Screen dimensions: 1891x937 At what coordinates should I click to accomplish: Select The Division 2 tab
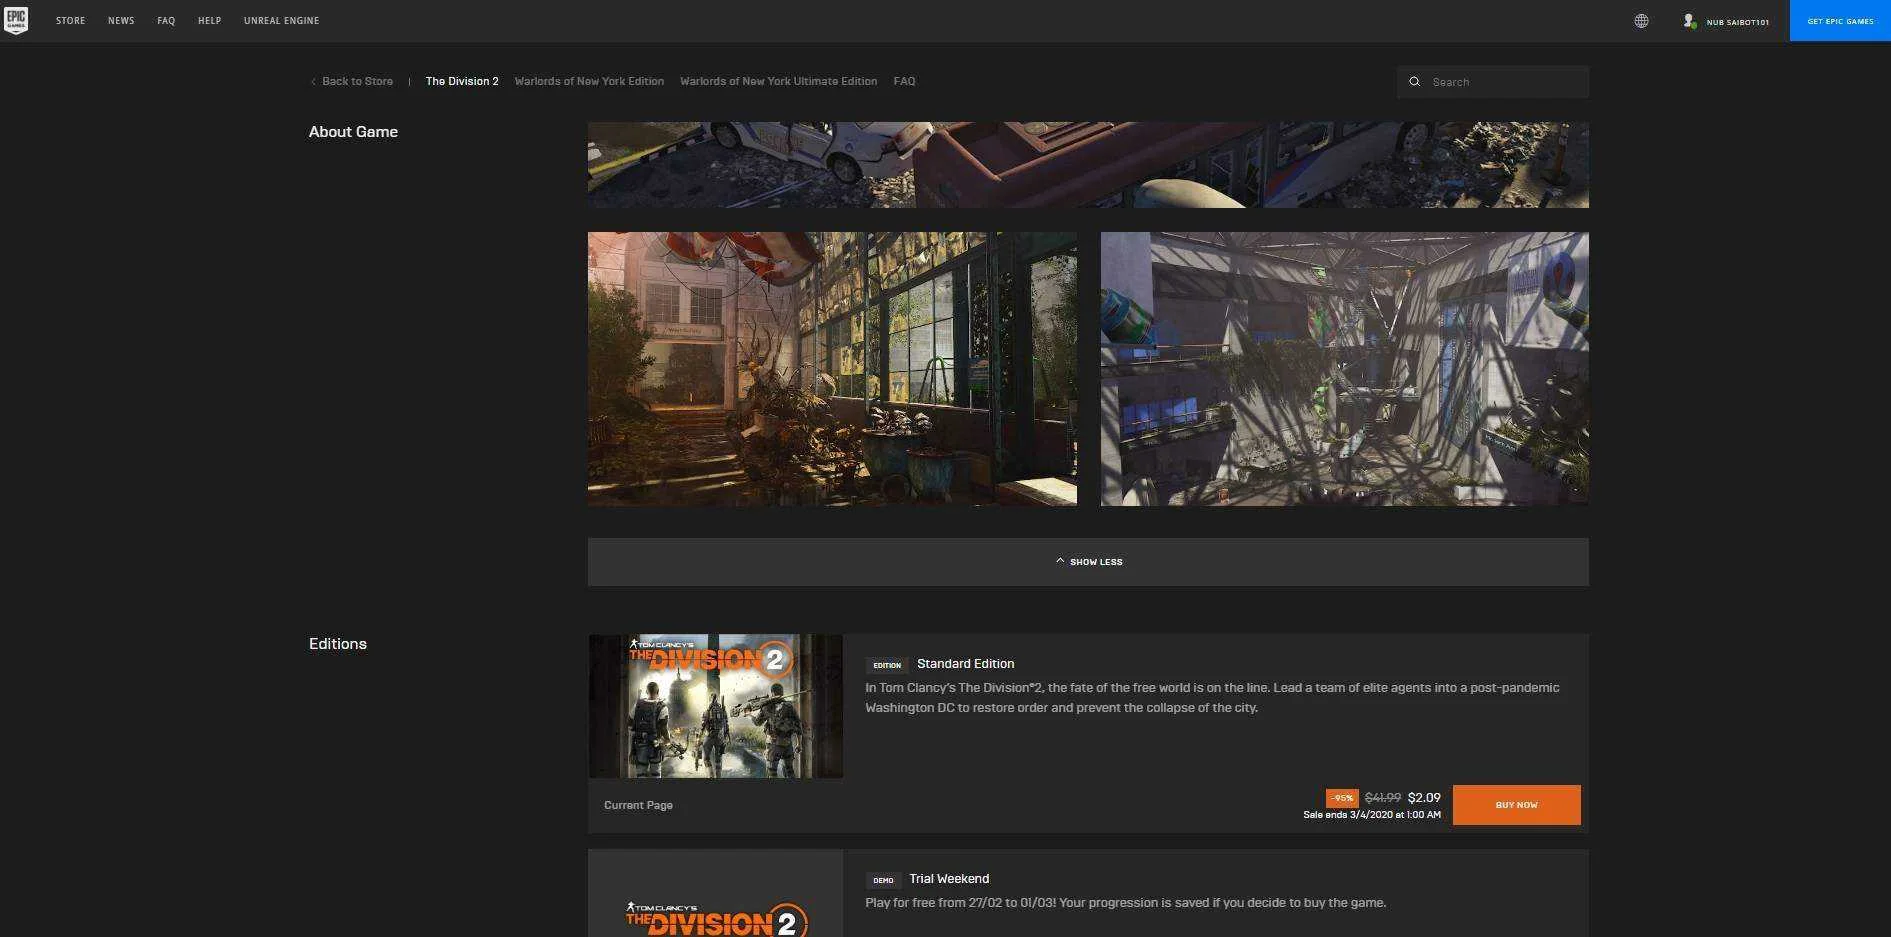[462, 82]
